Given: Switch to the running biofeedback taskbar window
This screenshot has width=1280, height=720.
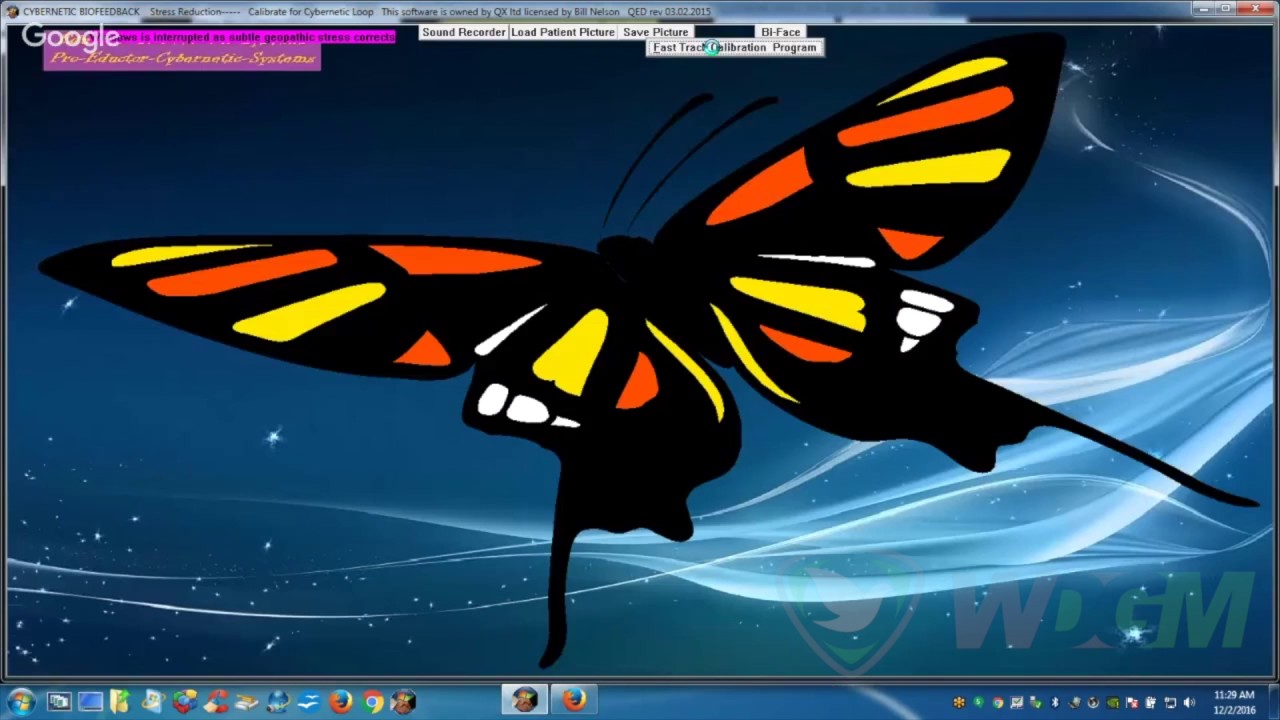Looking at the screenshot, I should pos(525,701).
